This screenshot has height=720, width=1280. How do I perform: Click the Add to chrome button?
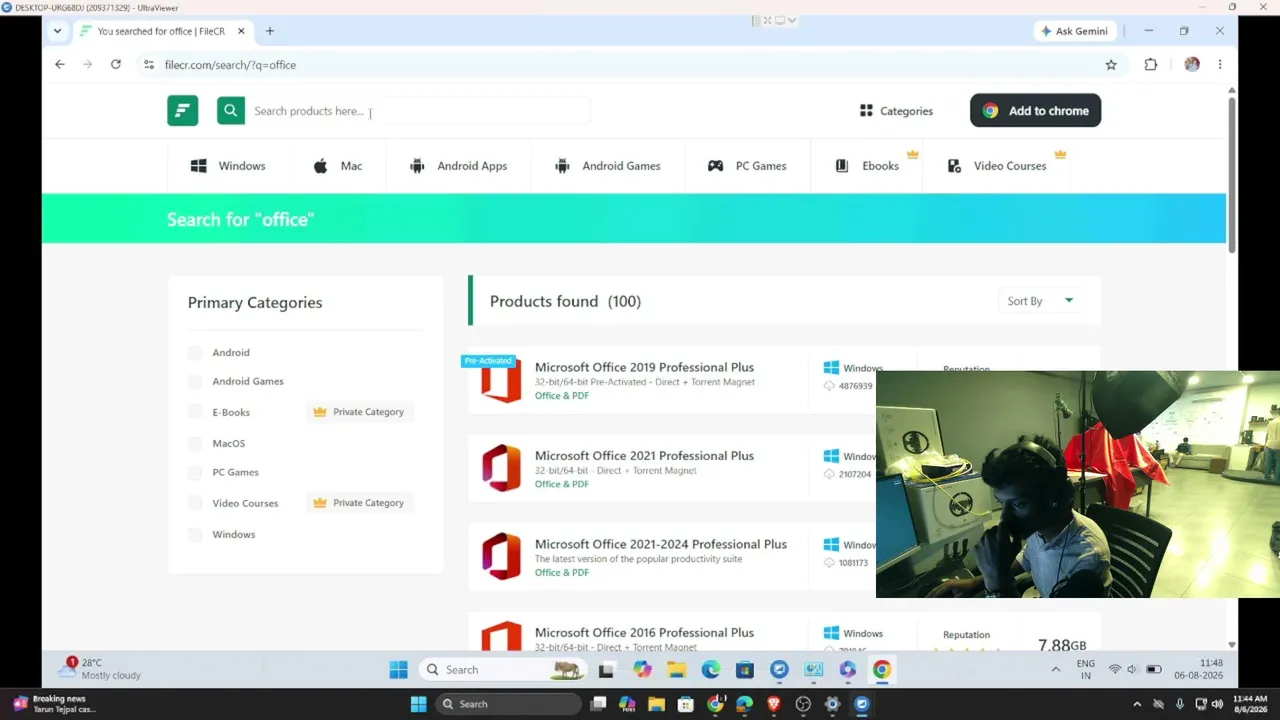tap(1035, 111)
